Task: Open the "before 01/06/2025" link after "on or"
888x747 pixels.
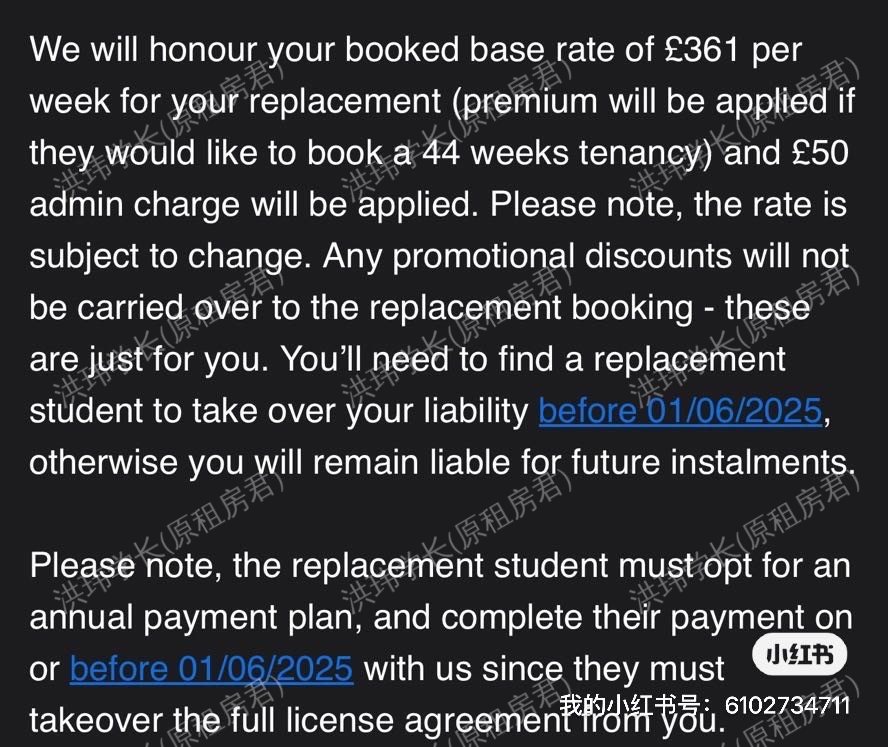Action: (x=211, y=668)
